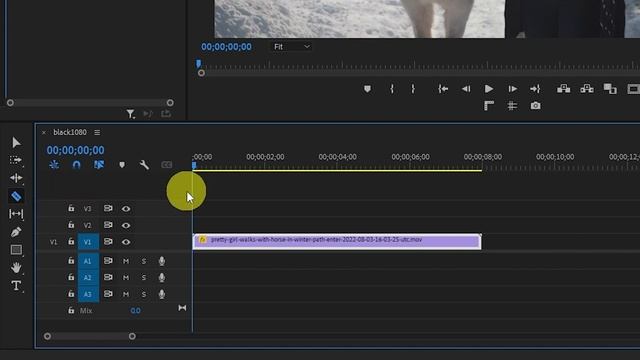Image resolution: width=640 pixels, height=360 pixels.
Task: Select the Selection tool arrow
Action: tap(16, 142)
